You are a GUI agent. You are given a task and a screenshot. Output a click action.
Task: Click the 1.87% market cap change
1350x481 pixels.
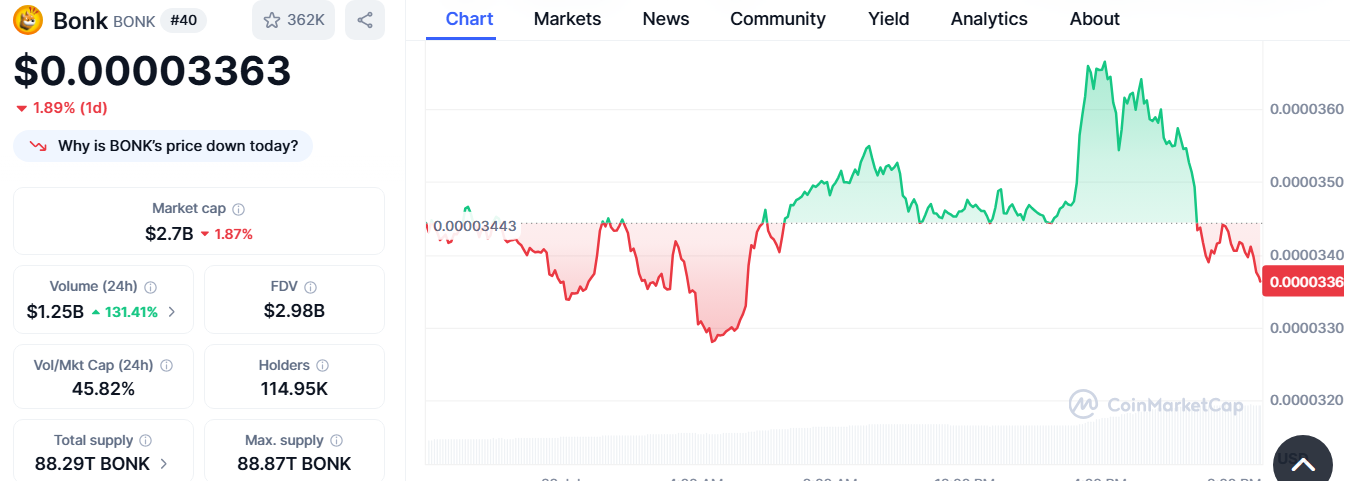(227, 234)
